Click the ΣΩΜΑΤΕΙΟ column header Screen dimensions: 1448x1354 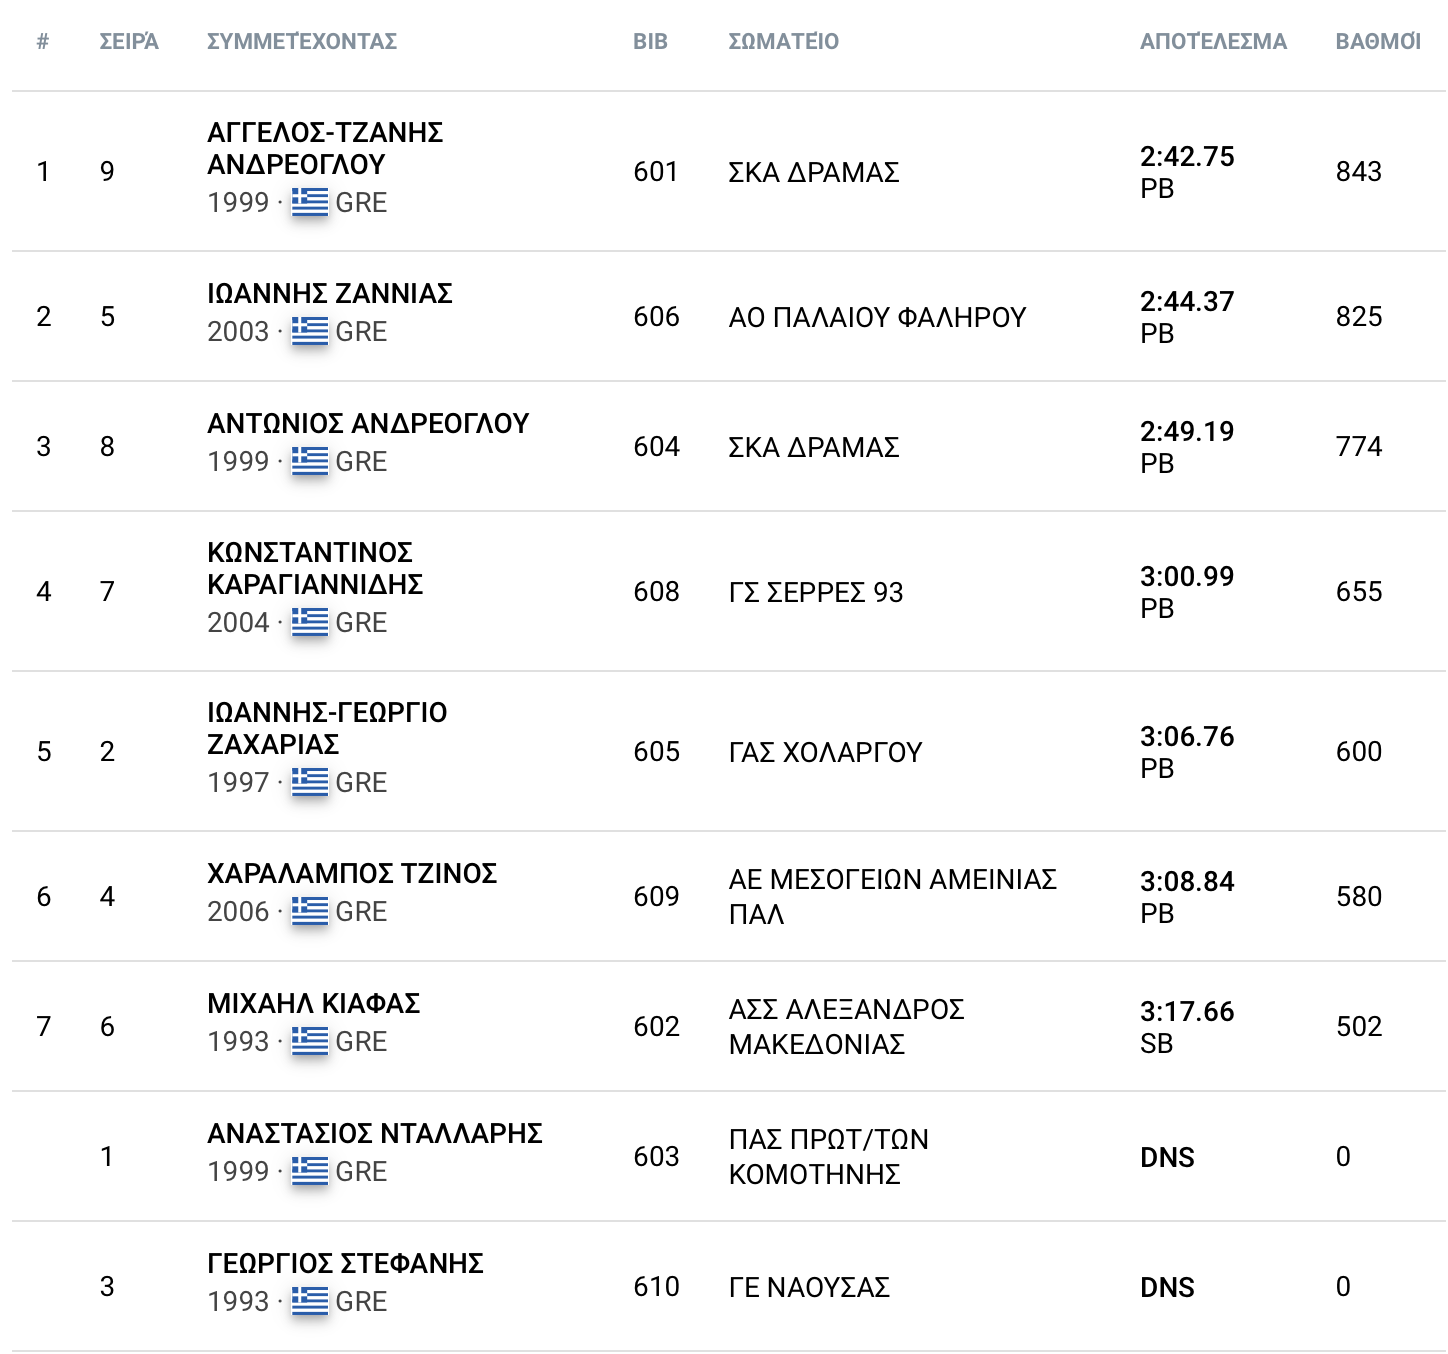783,42
